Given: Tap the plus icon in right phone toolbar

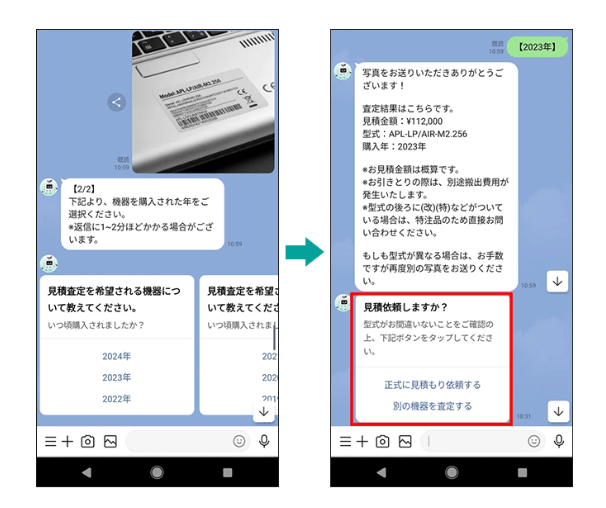Looking at the screenshot, I should pos(362,441).
